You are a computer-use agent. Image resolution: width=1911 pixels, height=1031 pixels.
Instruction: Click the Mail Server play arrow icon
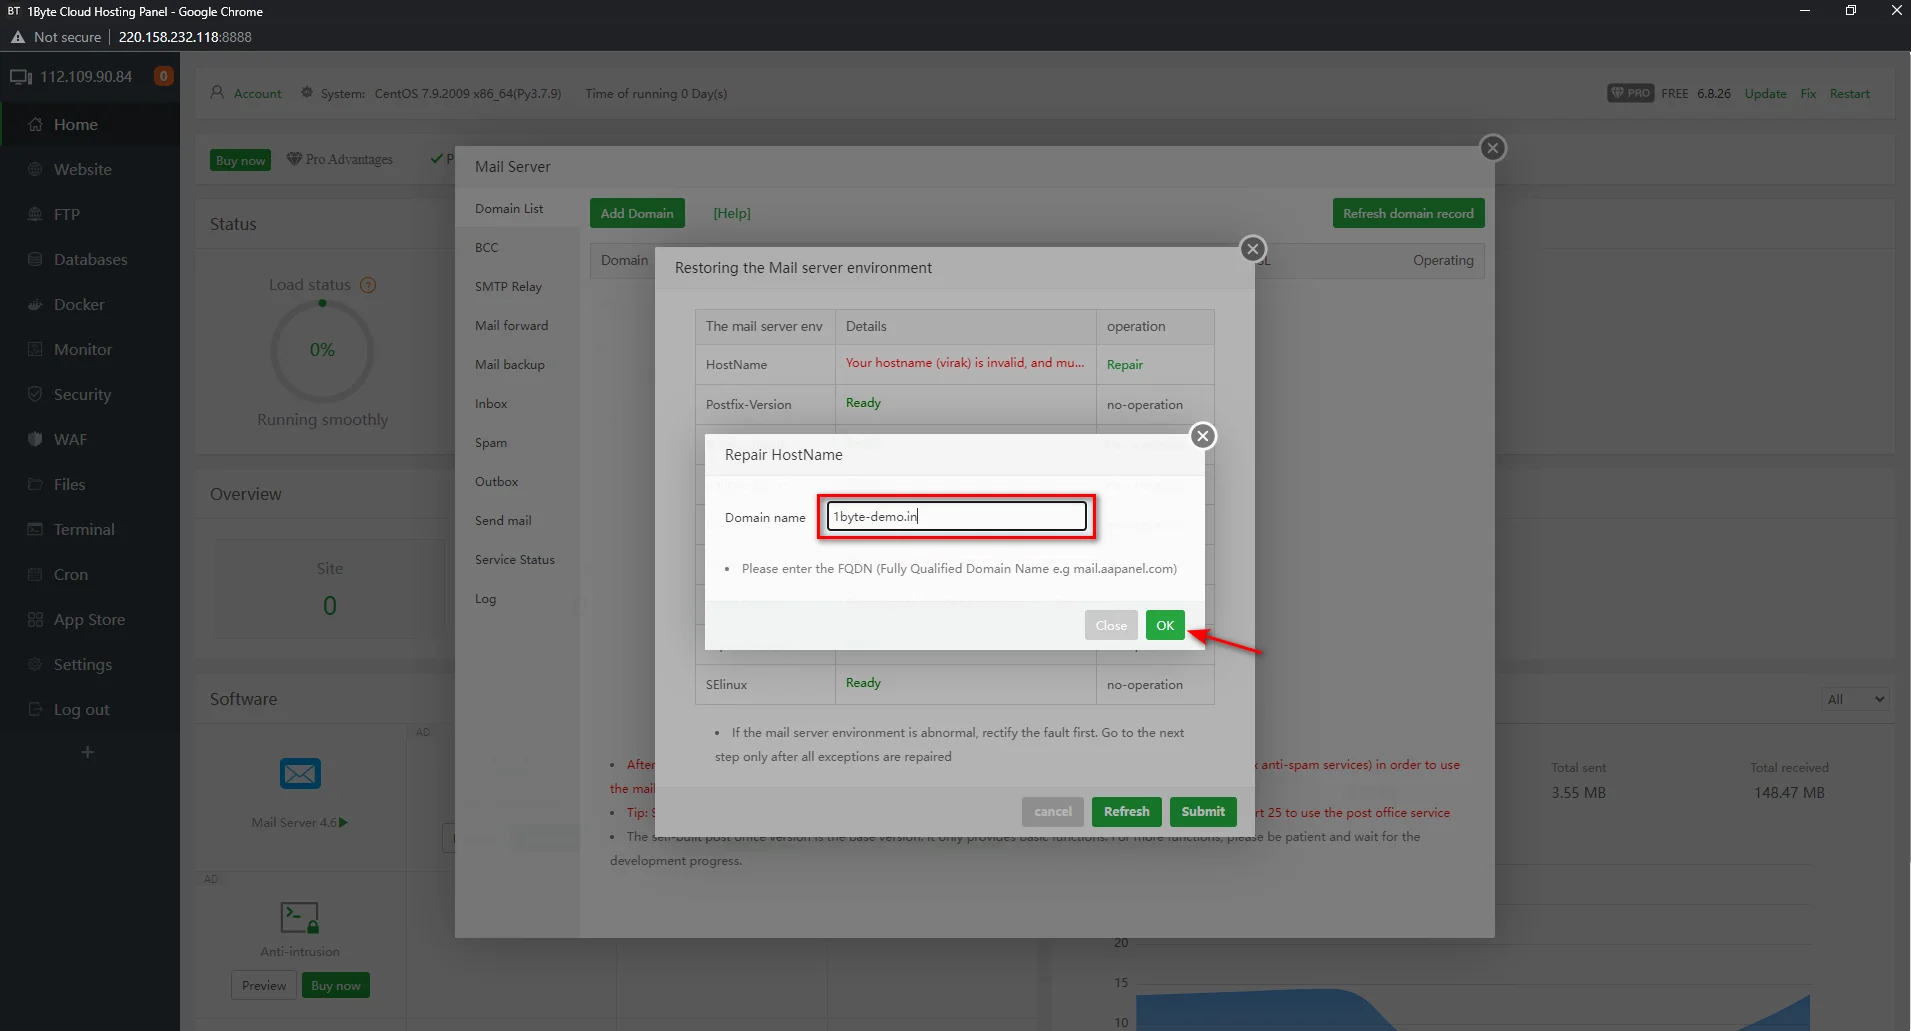(x=344, y=822)
